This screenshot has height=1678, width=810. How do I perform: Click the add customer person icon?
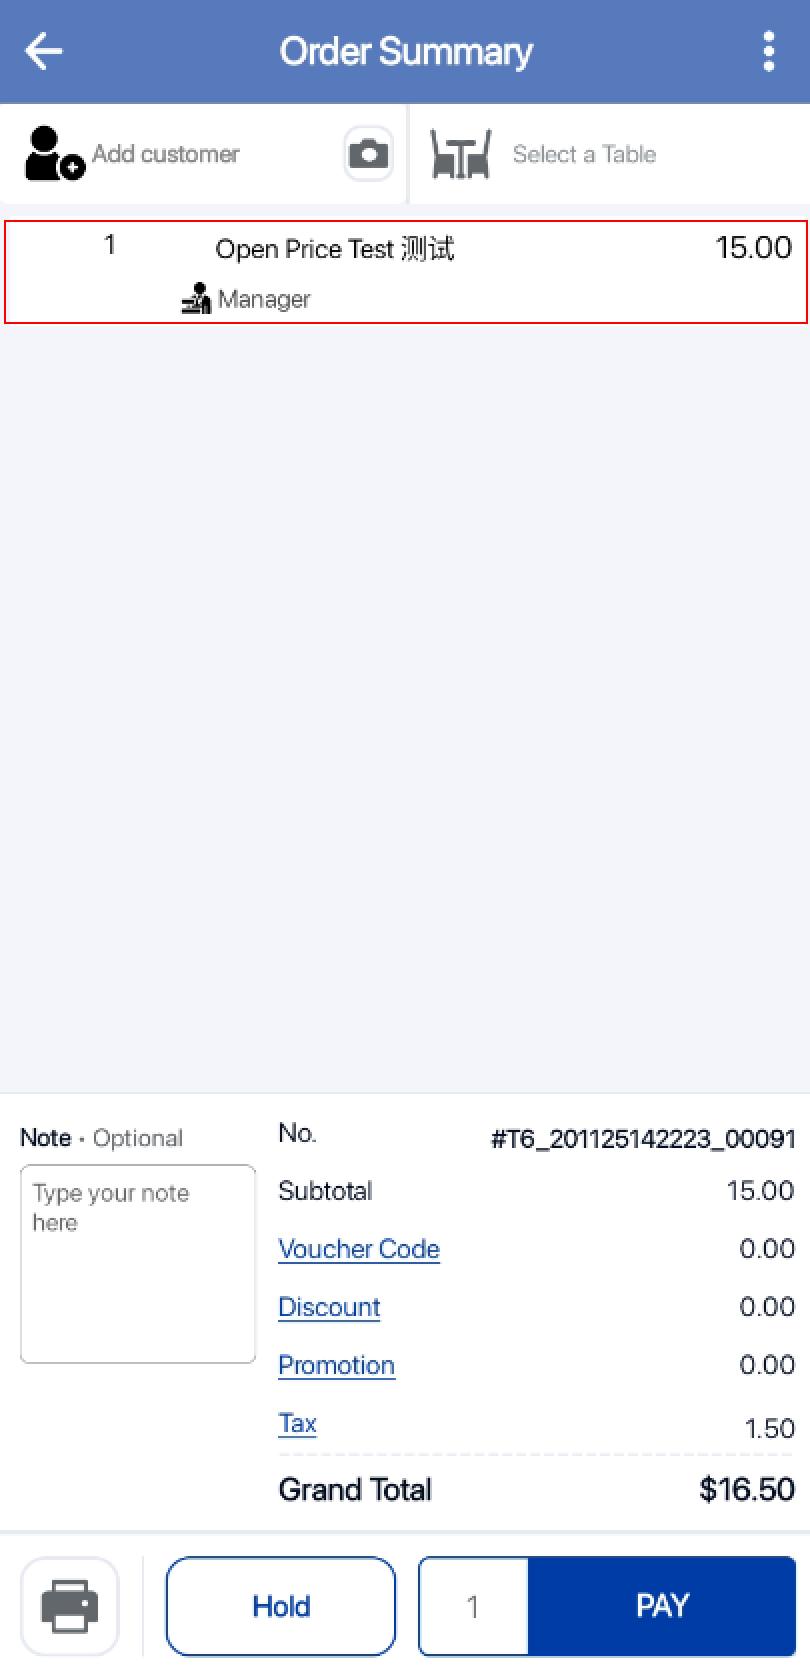tap(54, 154)
